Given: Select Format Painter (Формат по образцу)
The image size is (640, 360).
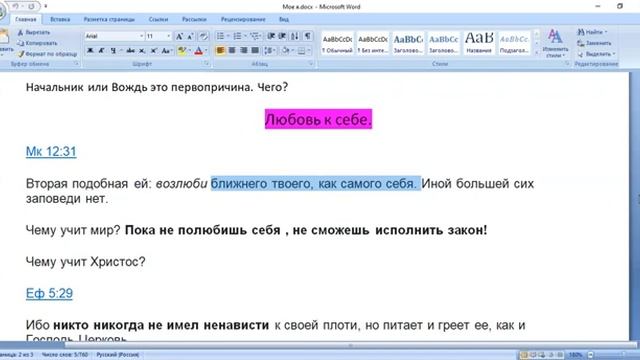Looking at the screenshot, I should coord(47,53).
